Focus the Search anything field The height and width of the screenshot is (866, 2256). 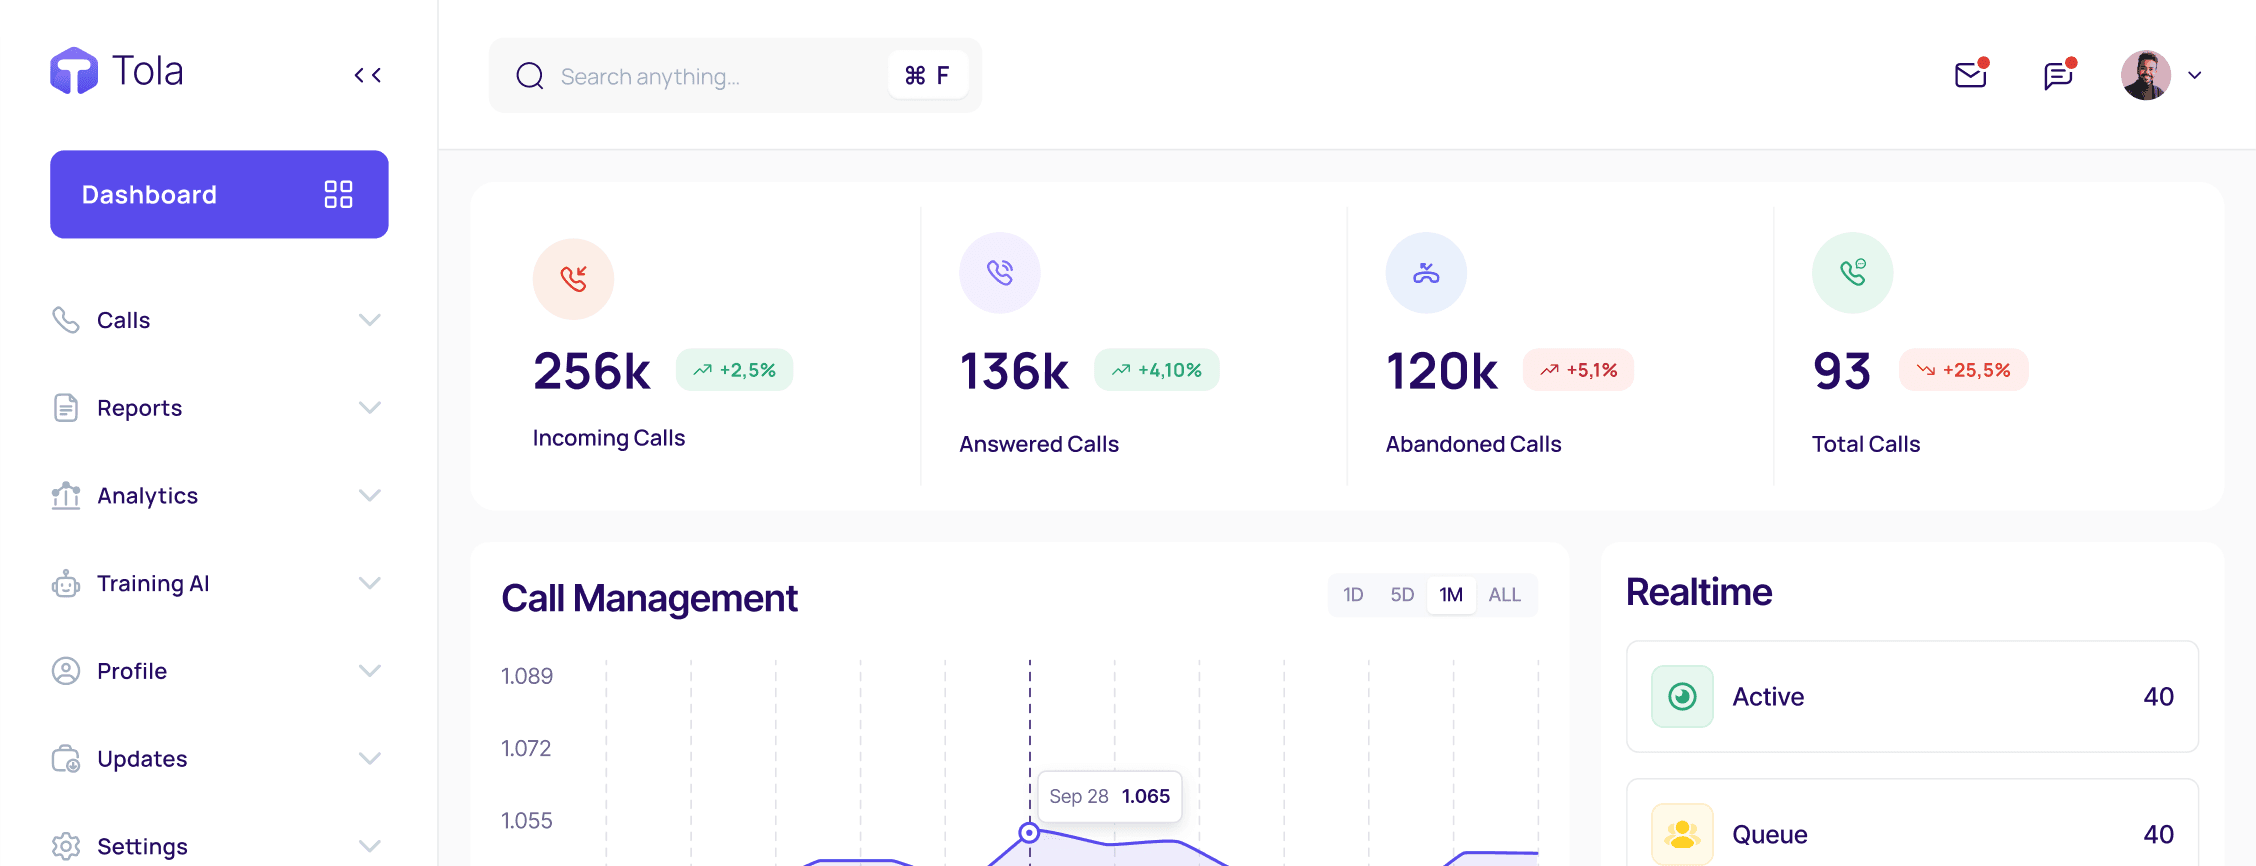(735, 76)
